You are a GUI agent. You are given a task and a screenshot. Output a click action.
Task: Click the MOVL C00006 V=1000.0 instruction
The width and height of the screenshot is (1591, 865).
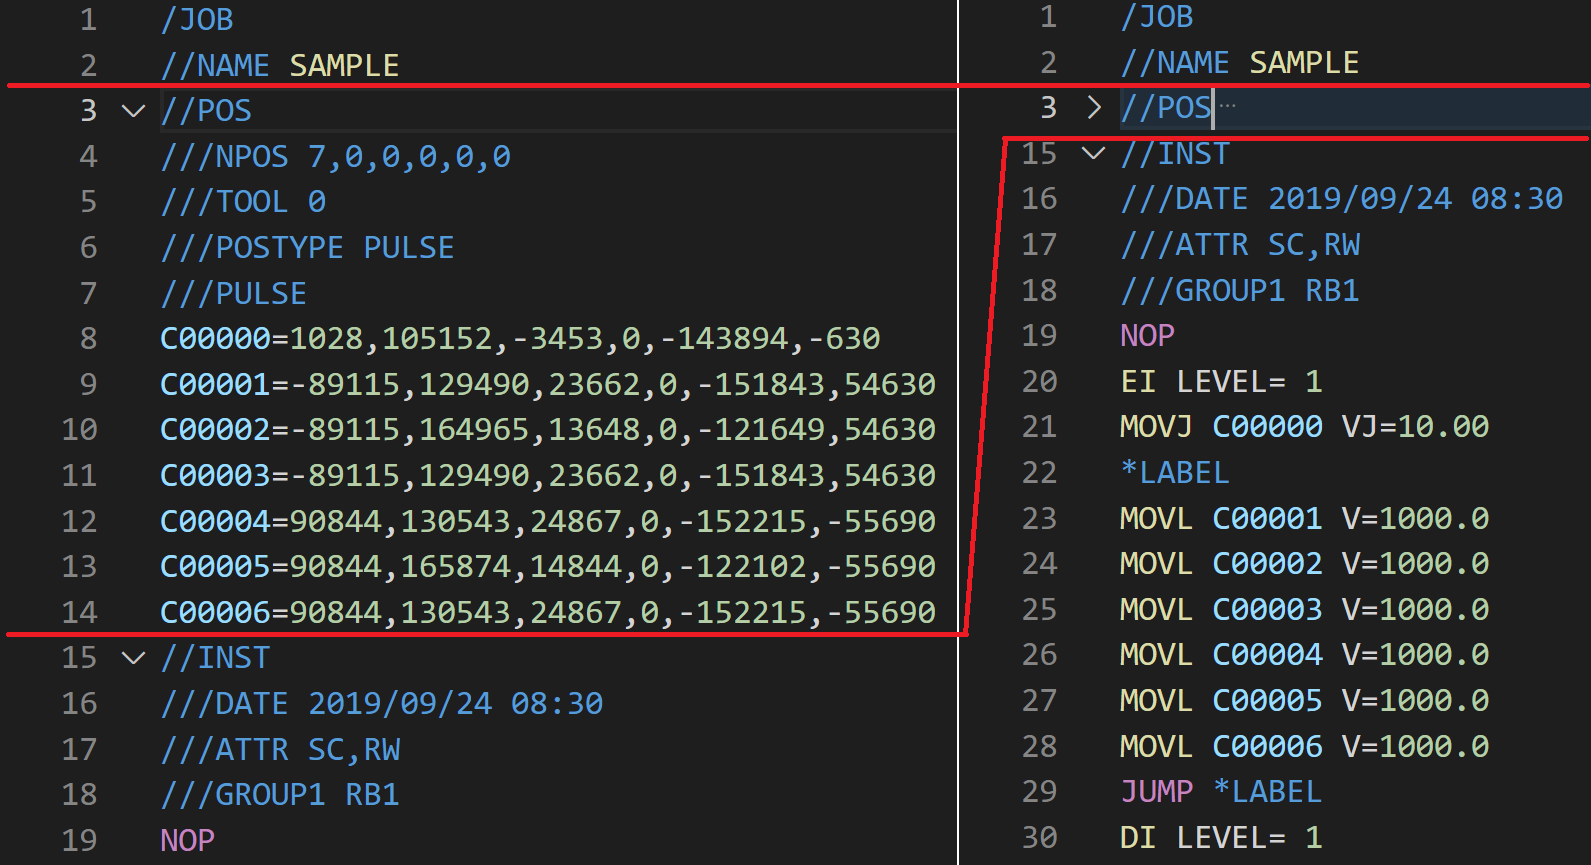1305,747
